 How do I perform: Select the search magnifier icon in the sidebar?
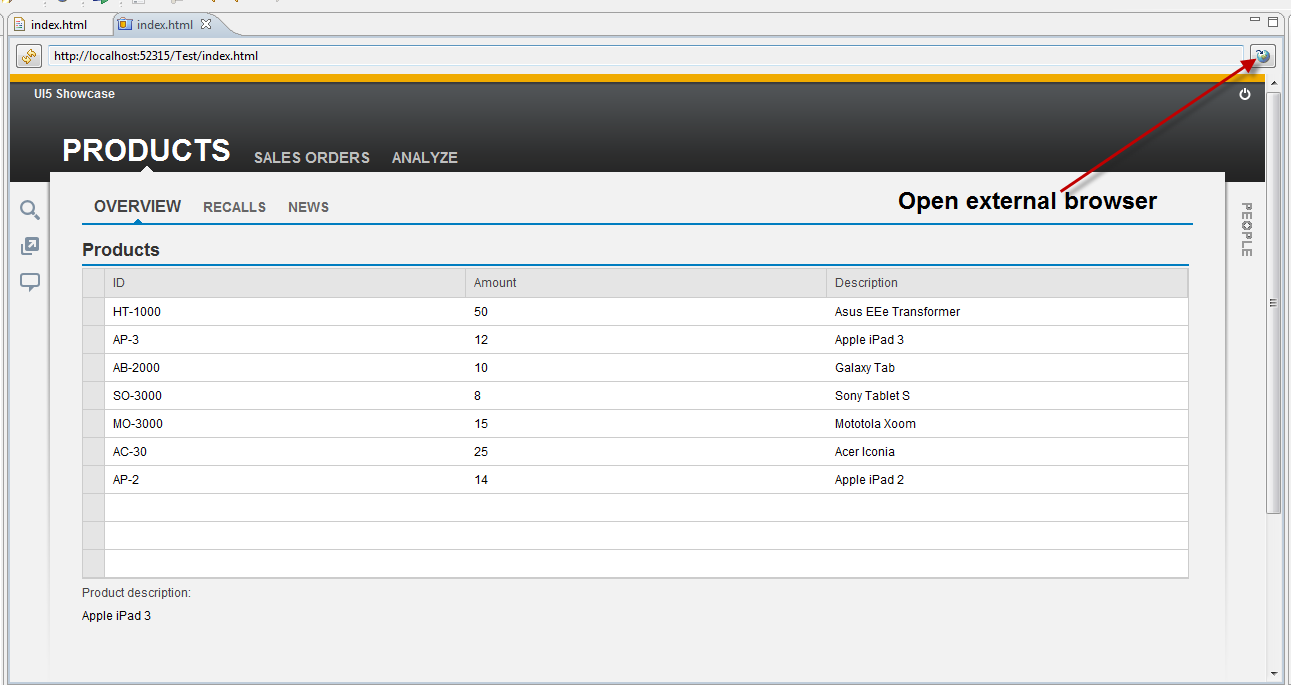pos(29,209)
